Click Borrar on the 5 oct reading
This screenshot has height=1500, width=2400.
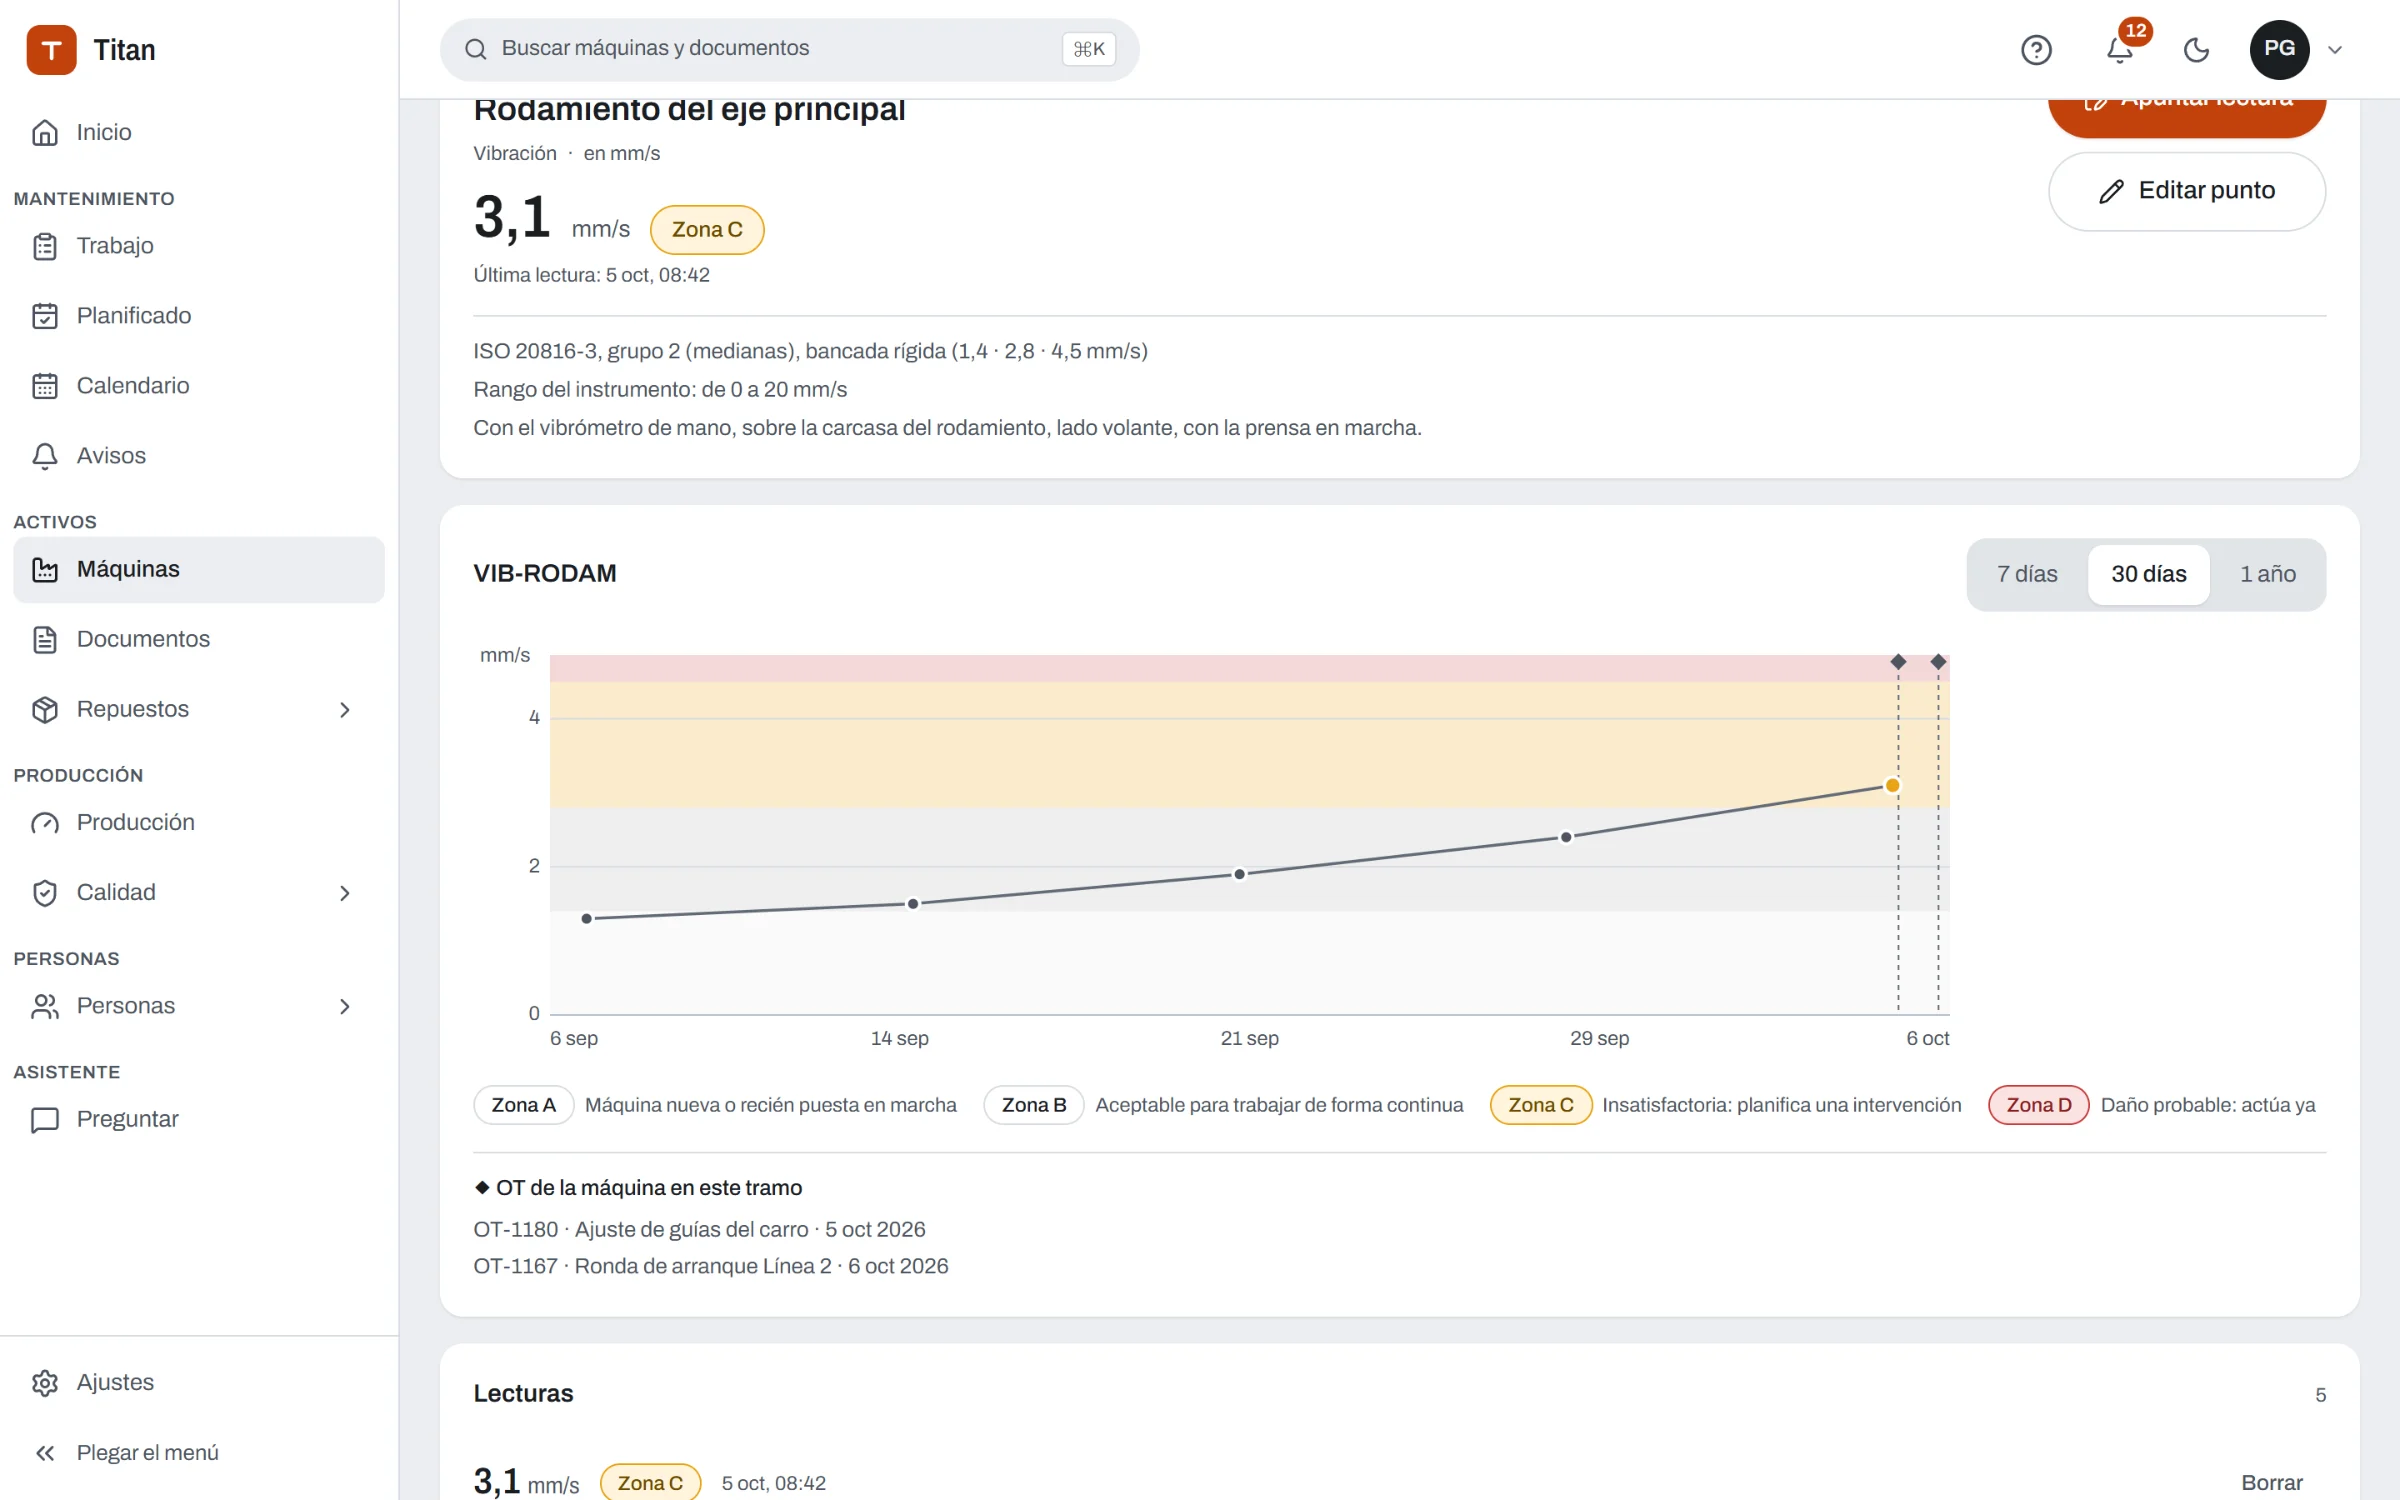coord(2272,1483)
